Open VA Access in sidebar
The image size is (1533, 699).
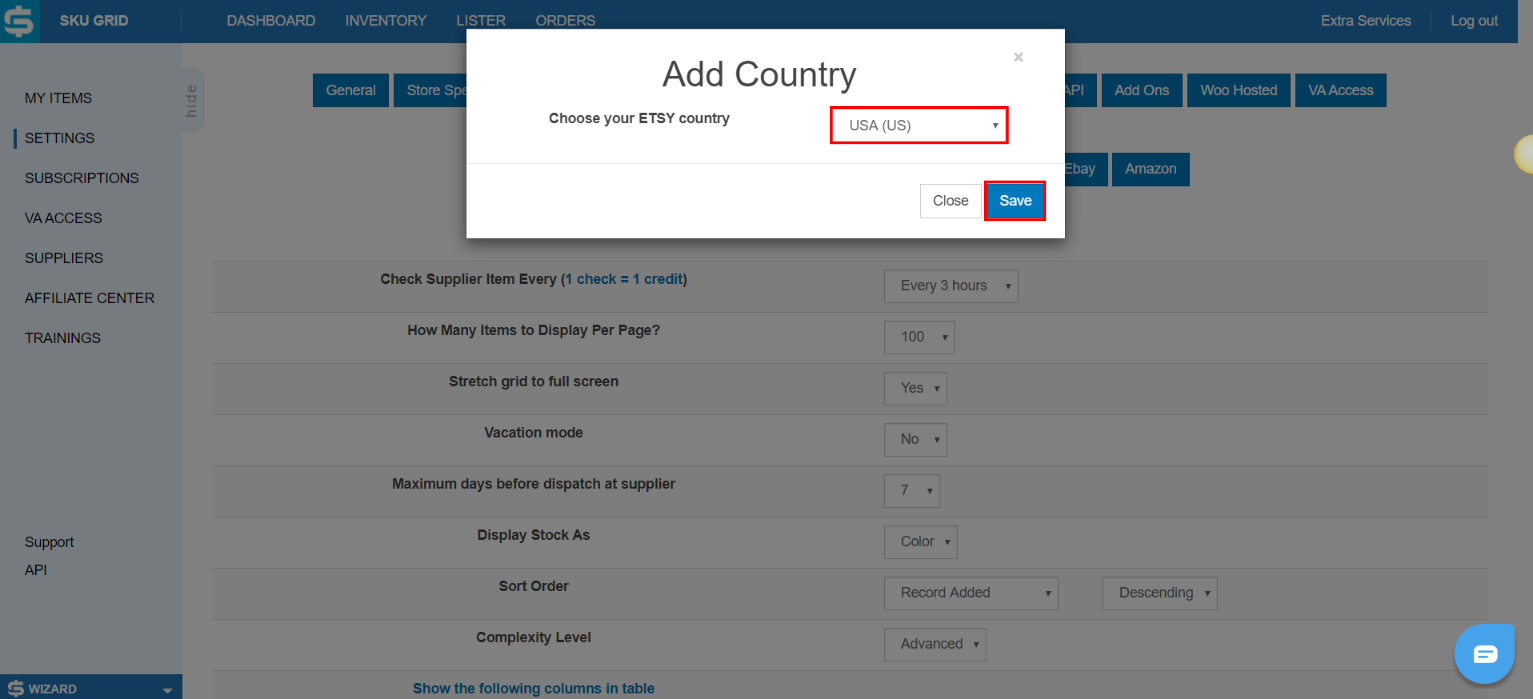pos(63,218)
